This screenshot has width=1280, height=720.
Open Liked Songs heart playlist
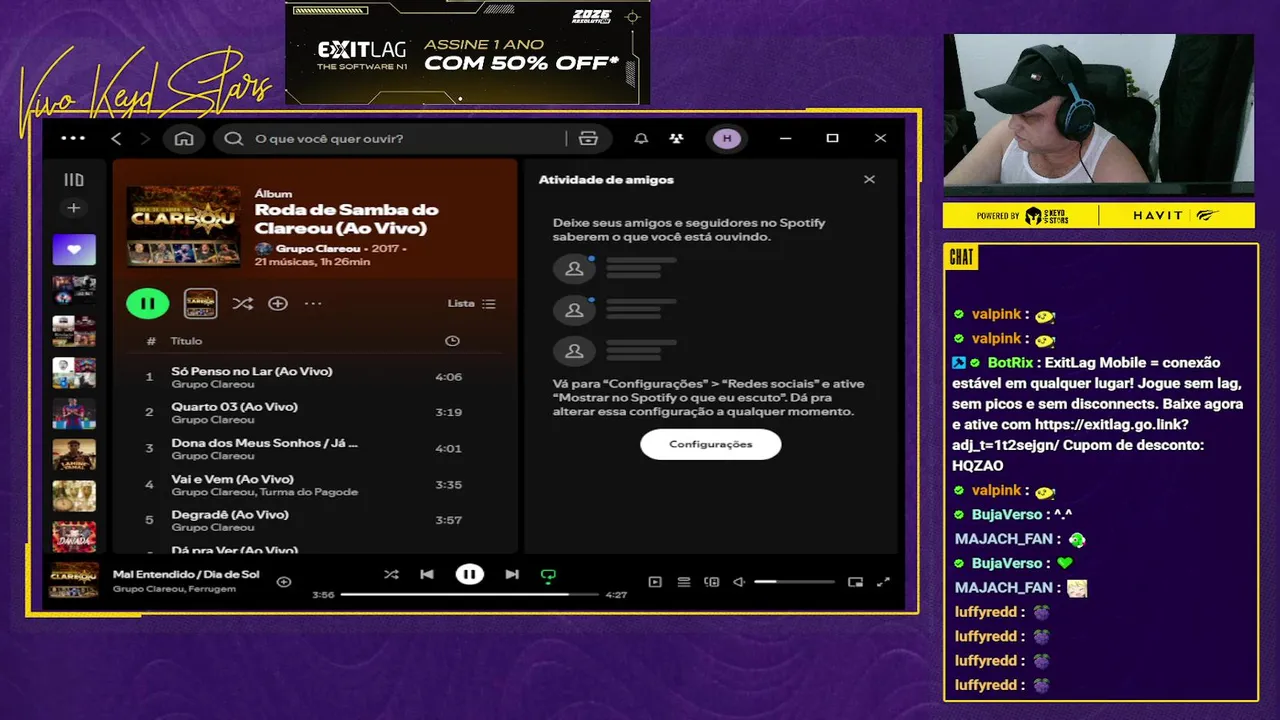(x=74, y=250)
